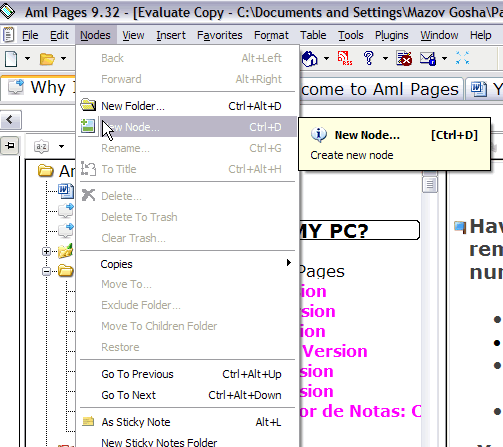Click the 'MY PC?' heading box

point(359,230)
